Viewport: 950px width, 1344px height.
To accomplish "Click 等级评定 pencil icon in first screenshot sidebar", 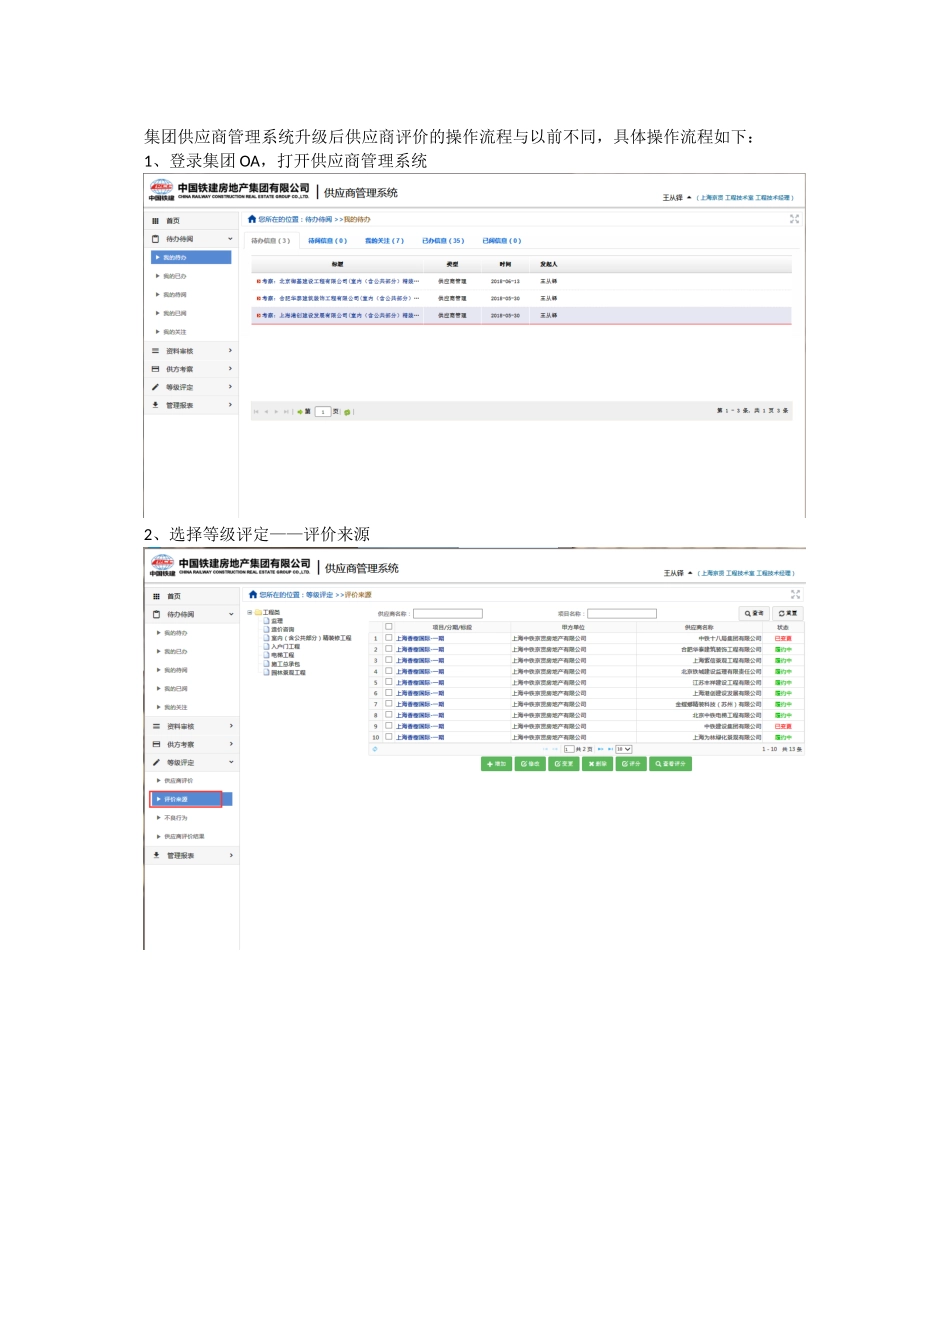I will point(155,387).
